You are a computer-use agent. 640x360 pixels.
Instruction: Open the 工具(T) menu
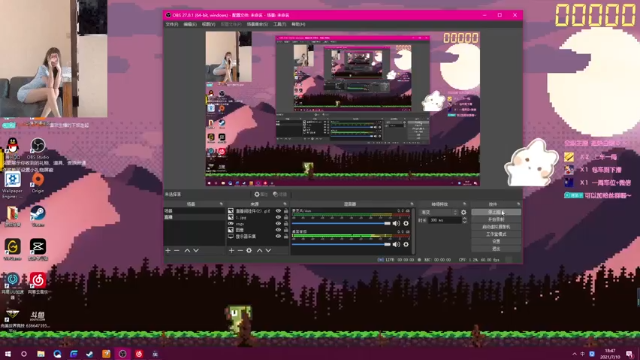tap(280, 24)
